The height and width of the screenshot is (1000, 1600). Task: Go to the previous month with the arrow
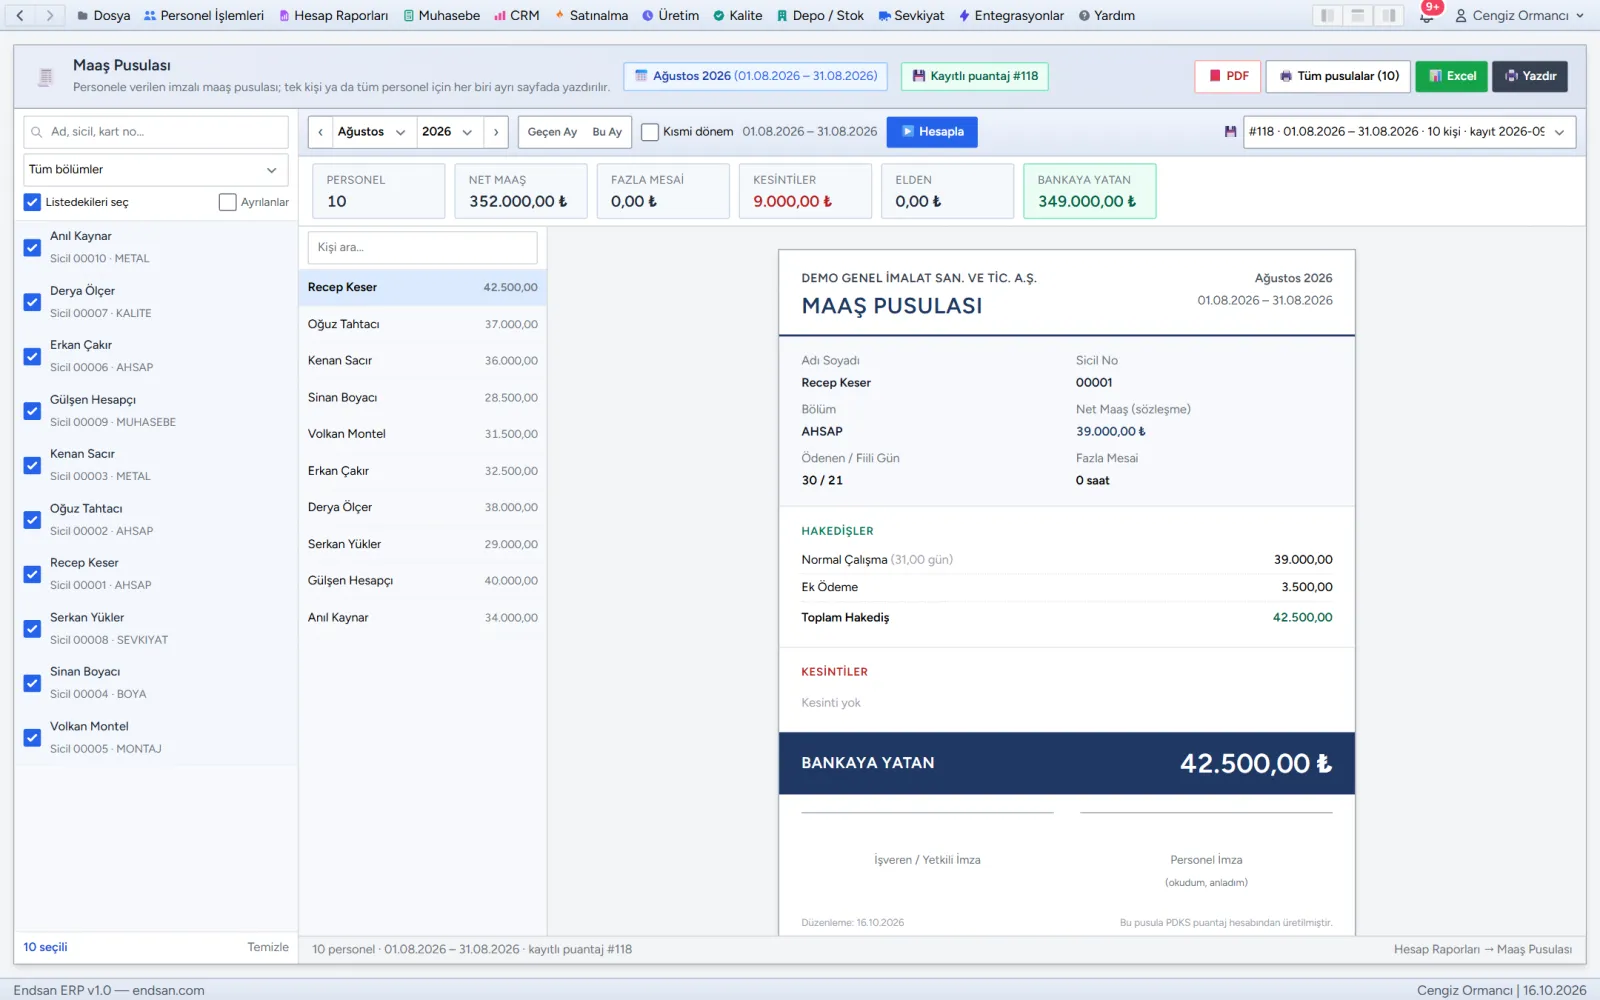(320, 132)
